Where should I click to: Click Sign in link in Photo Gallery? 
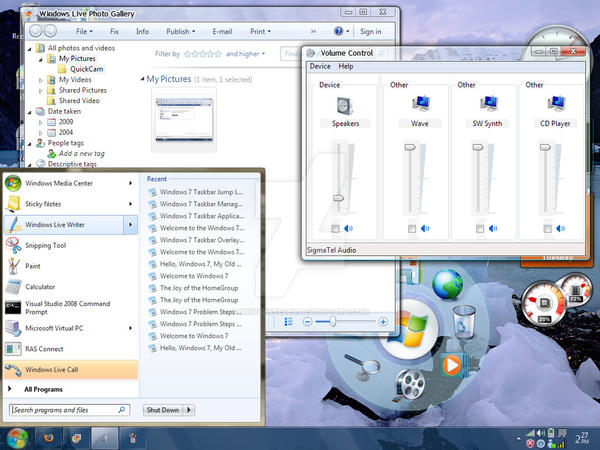click(x=370, y=31)
